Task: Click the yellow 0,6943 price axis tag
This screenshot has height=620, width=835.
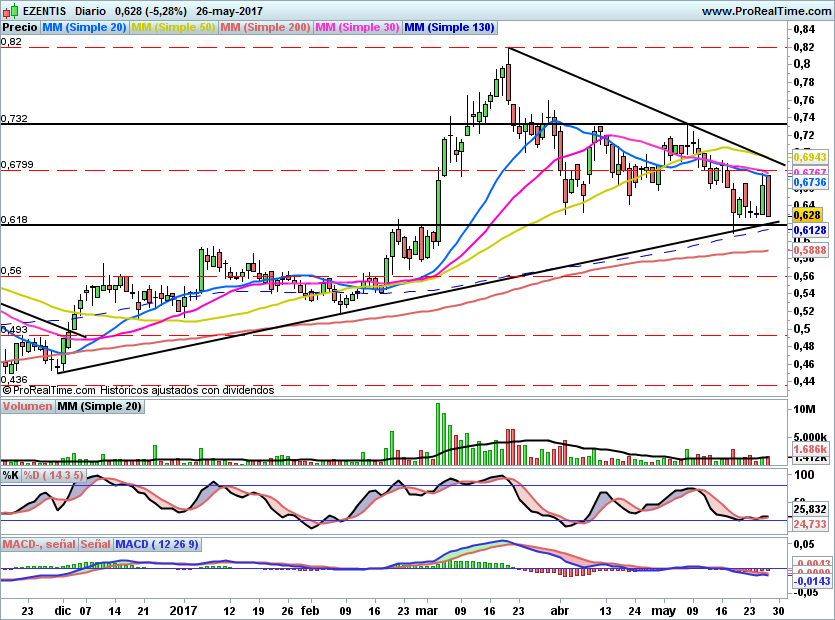Action: point(808,158)
